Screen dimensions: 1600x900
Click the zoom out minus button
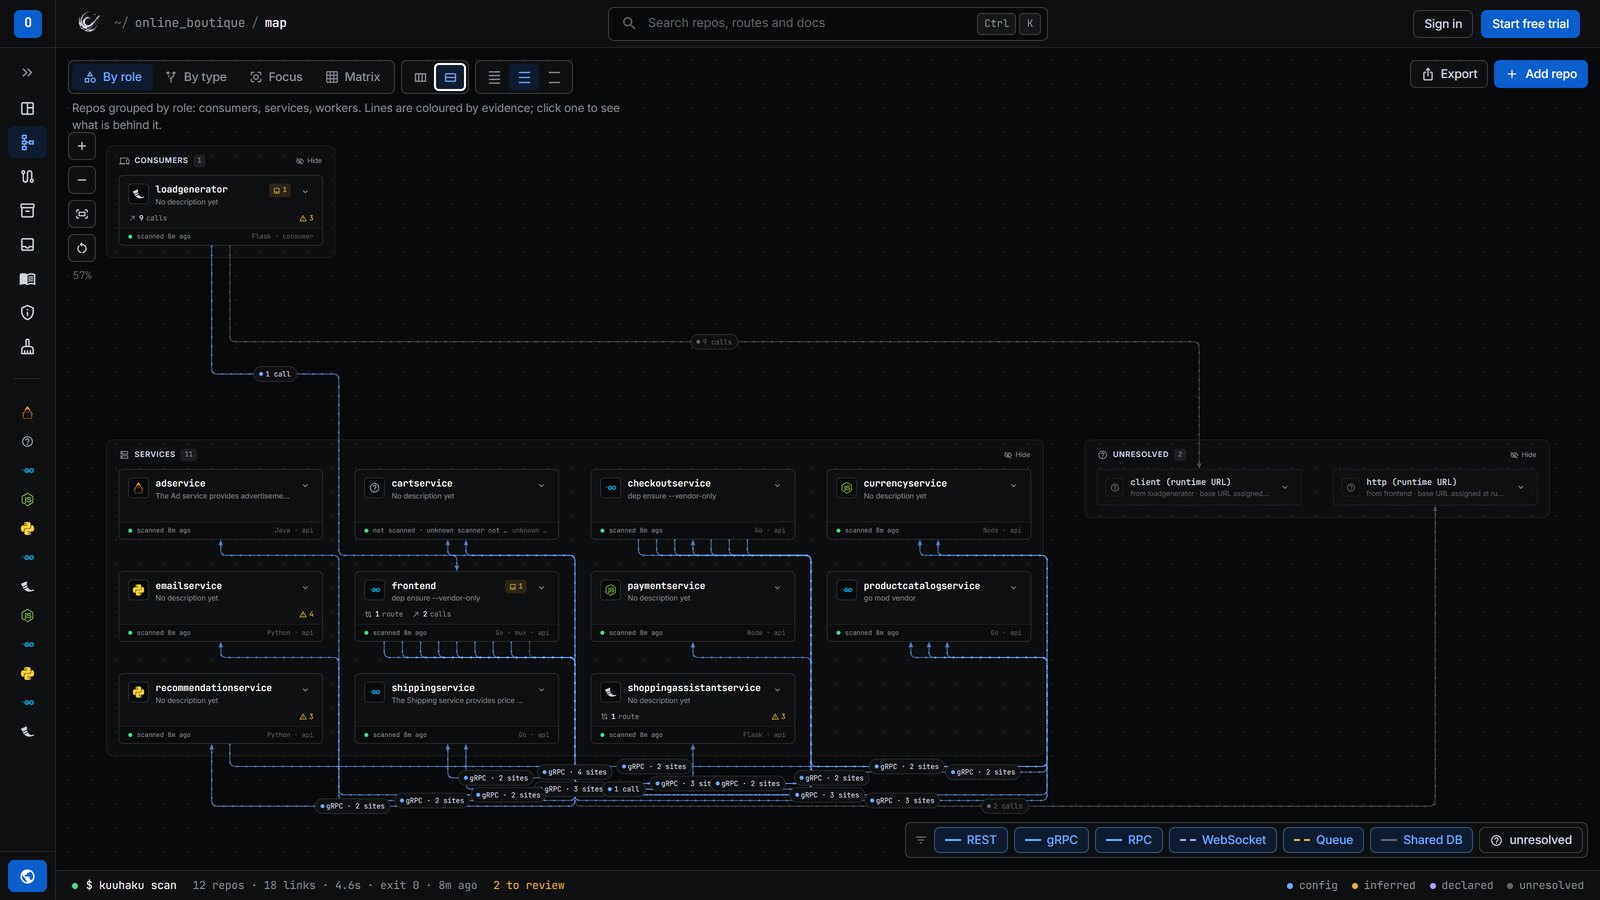(82, 180)
